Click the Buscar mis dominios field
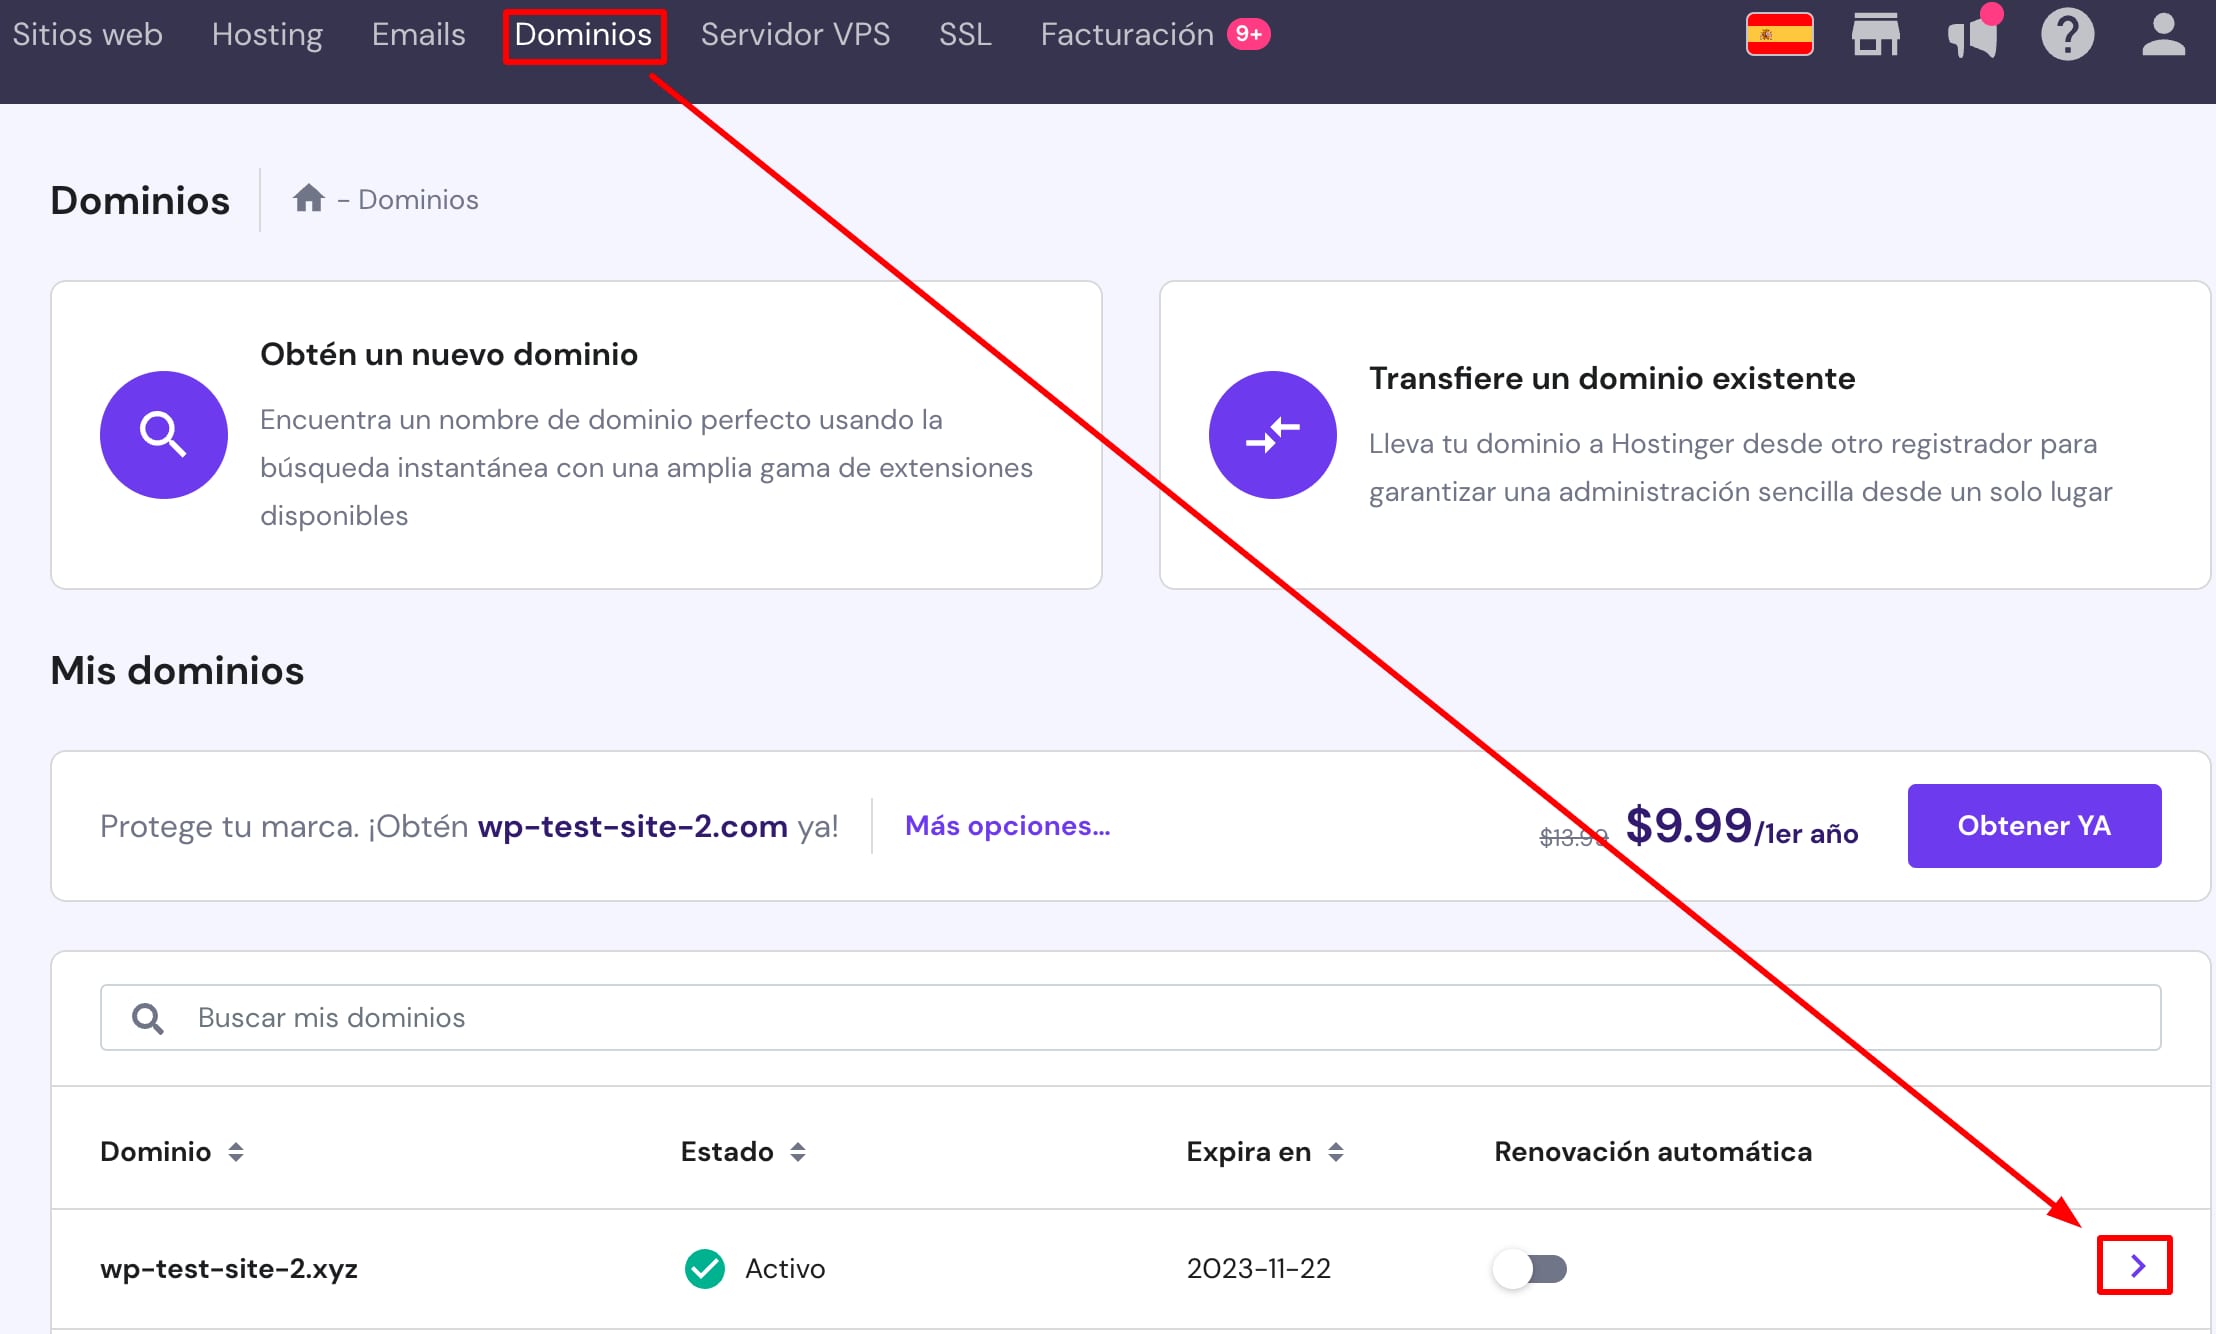This screenshot has height=1334, width=2216. 1130,1018
